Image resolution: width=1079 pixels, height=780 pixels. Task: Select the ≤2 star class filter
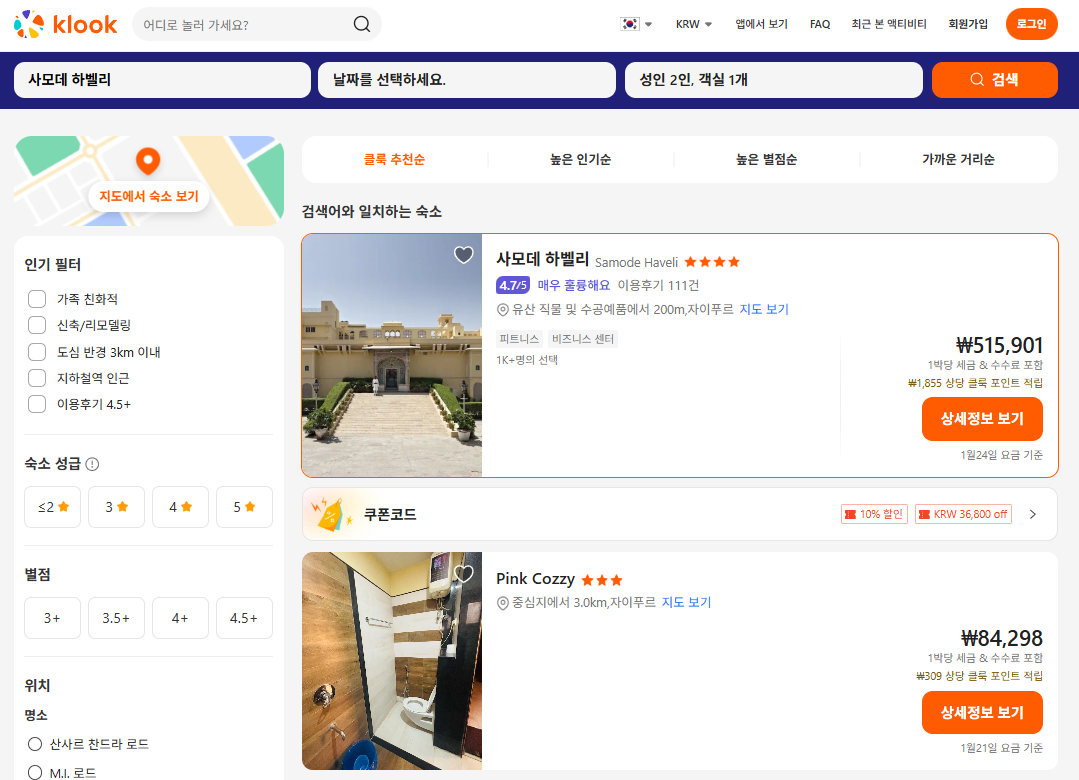[x=52, y=507]
